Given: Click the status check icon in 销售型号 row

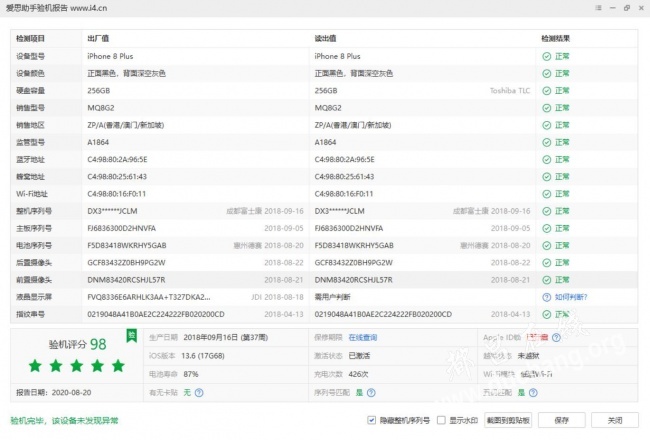Looking at the screenshot, I should [x=547, y=108].
